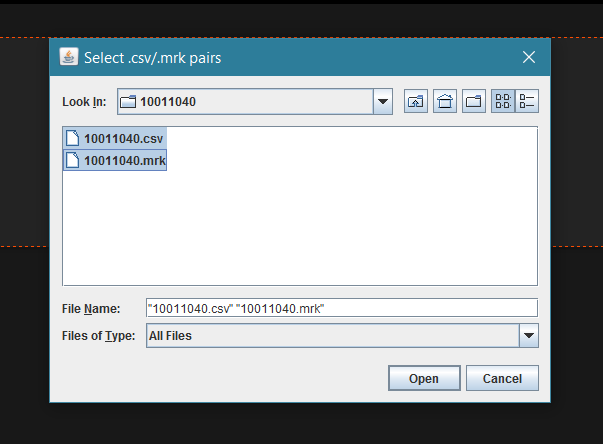This screenshot has width=603, height=444.
Task: Close the Select .csv/.mrk pairs dialog
Action: click(529, 57)
